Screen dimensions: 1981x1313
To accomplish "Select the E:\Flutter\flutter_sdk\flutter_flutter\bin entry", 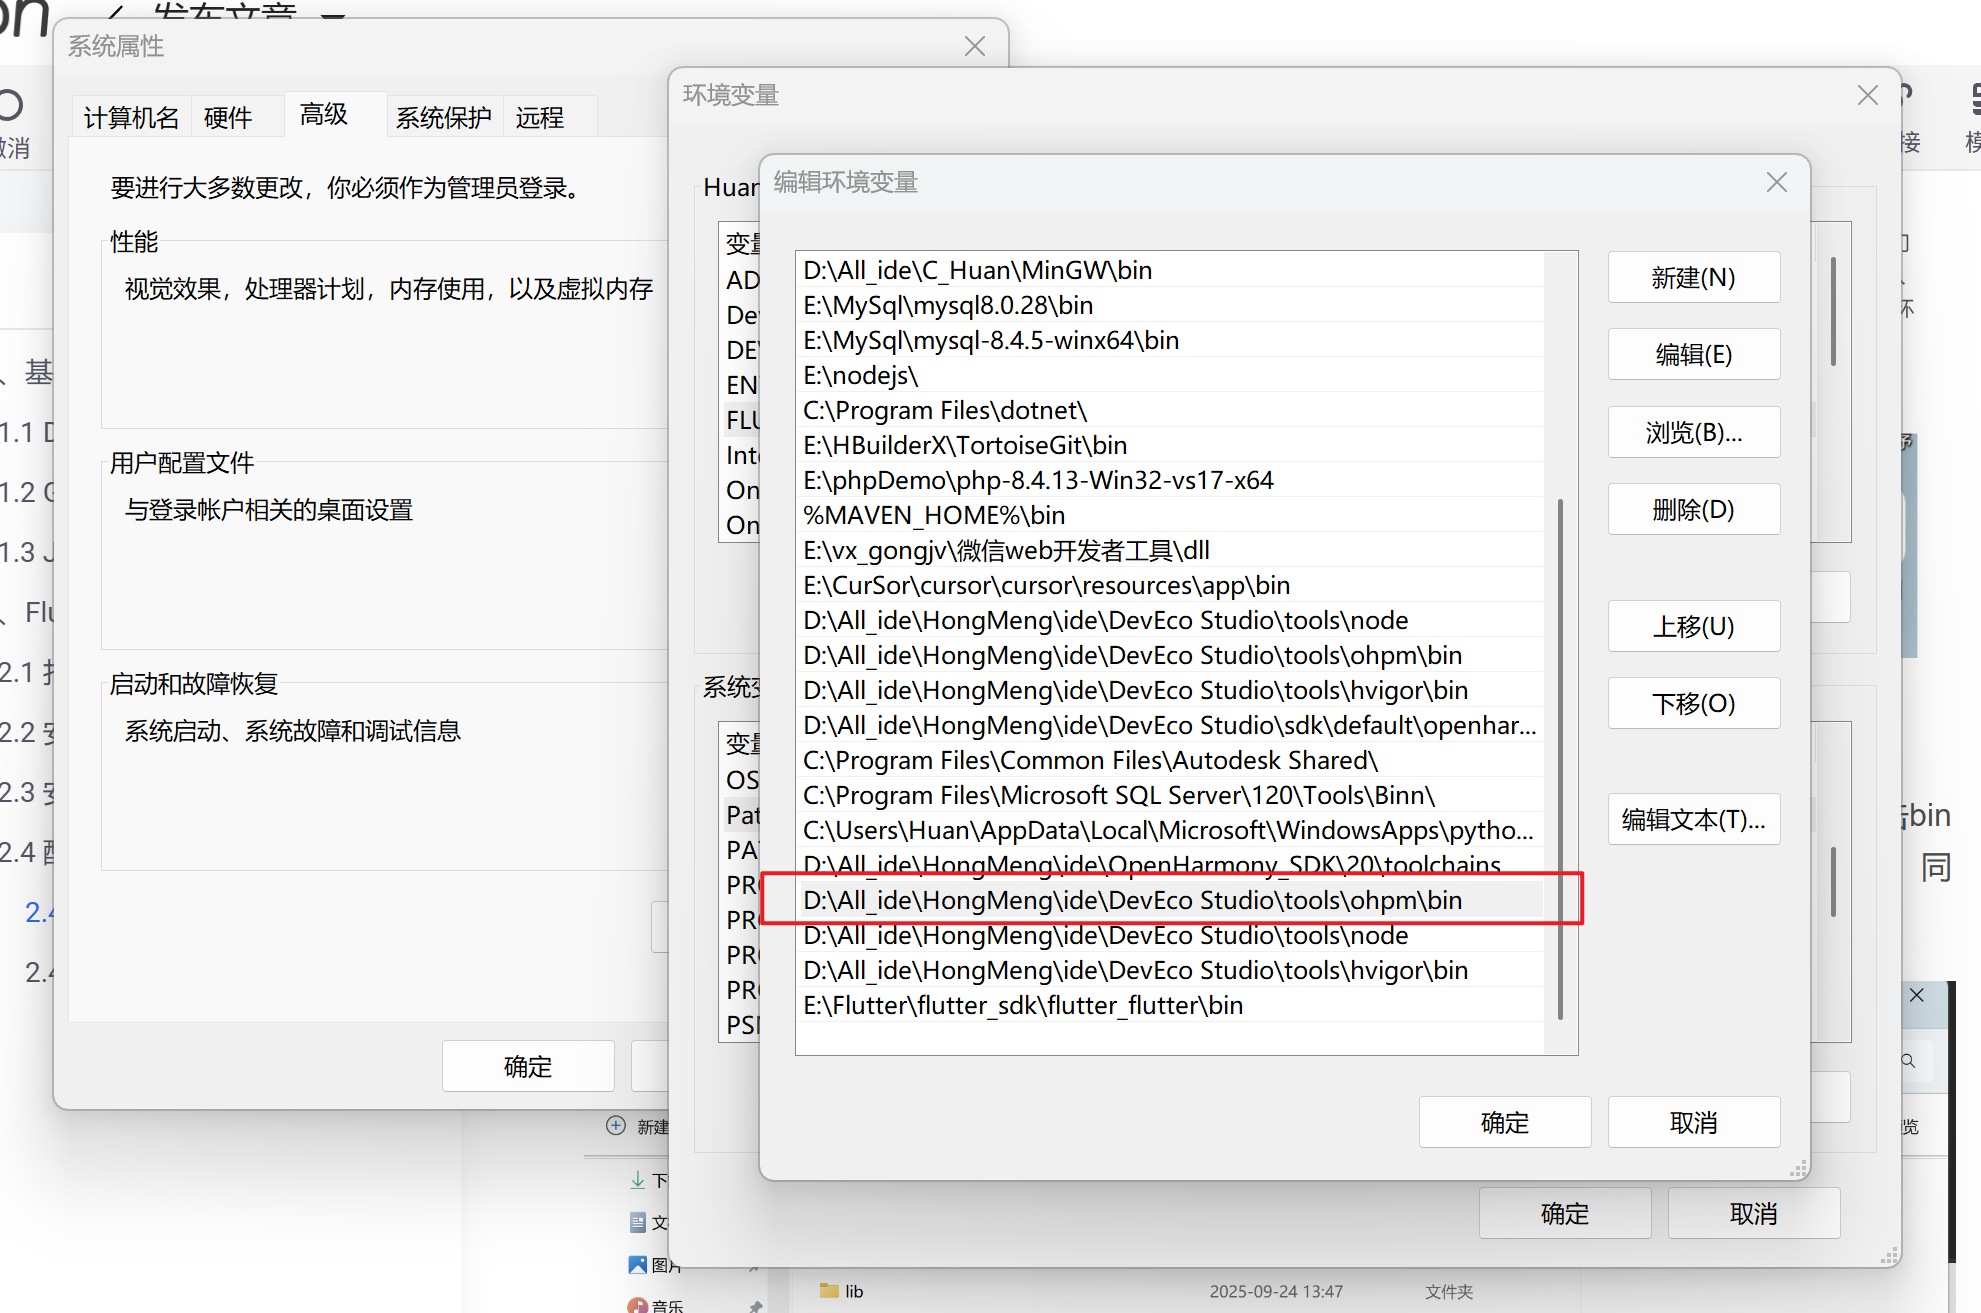I will (x=1023, y=1006).
